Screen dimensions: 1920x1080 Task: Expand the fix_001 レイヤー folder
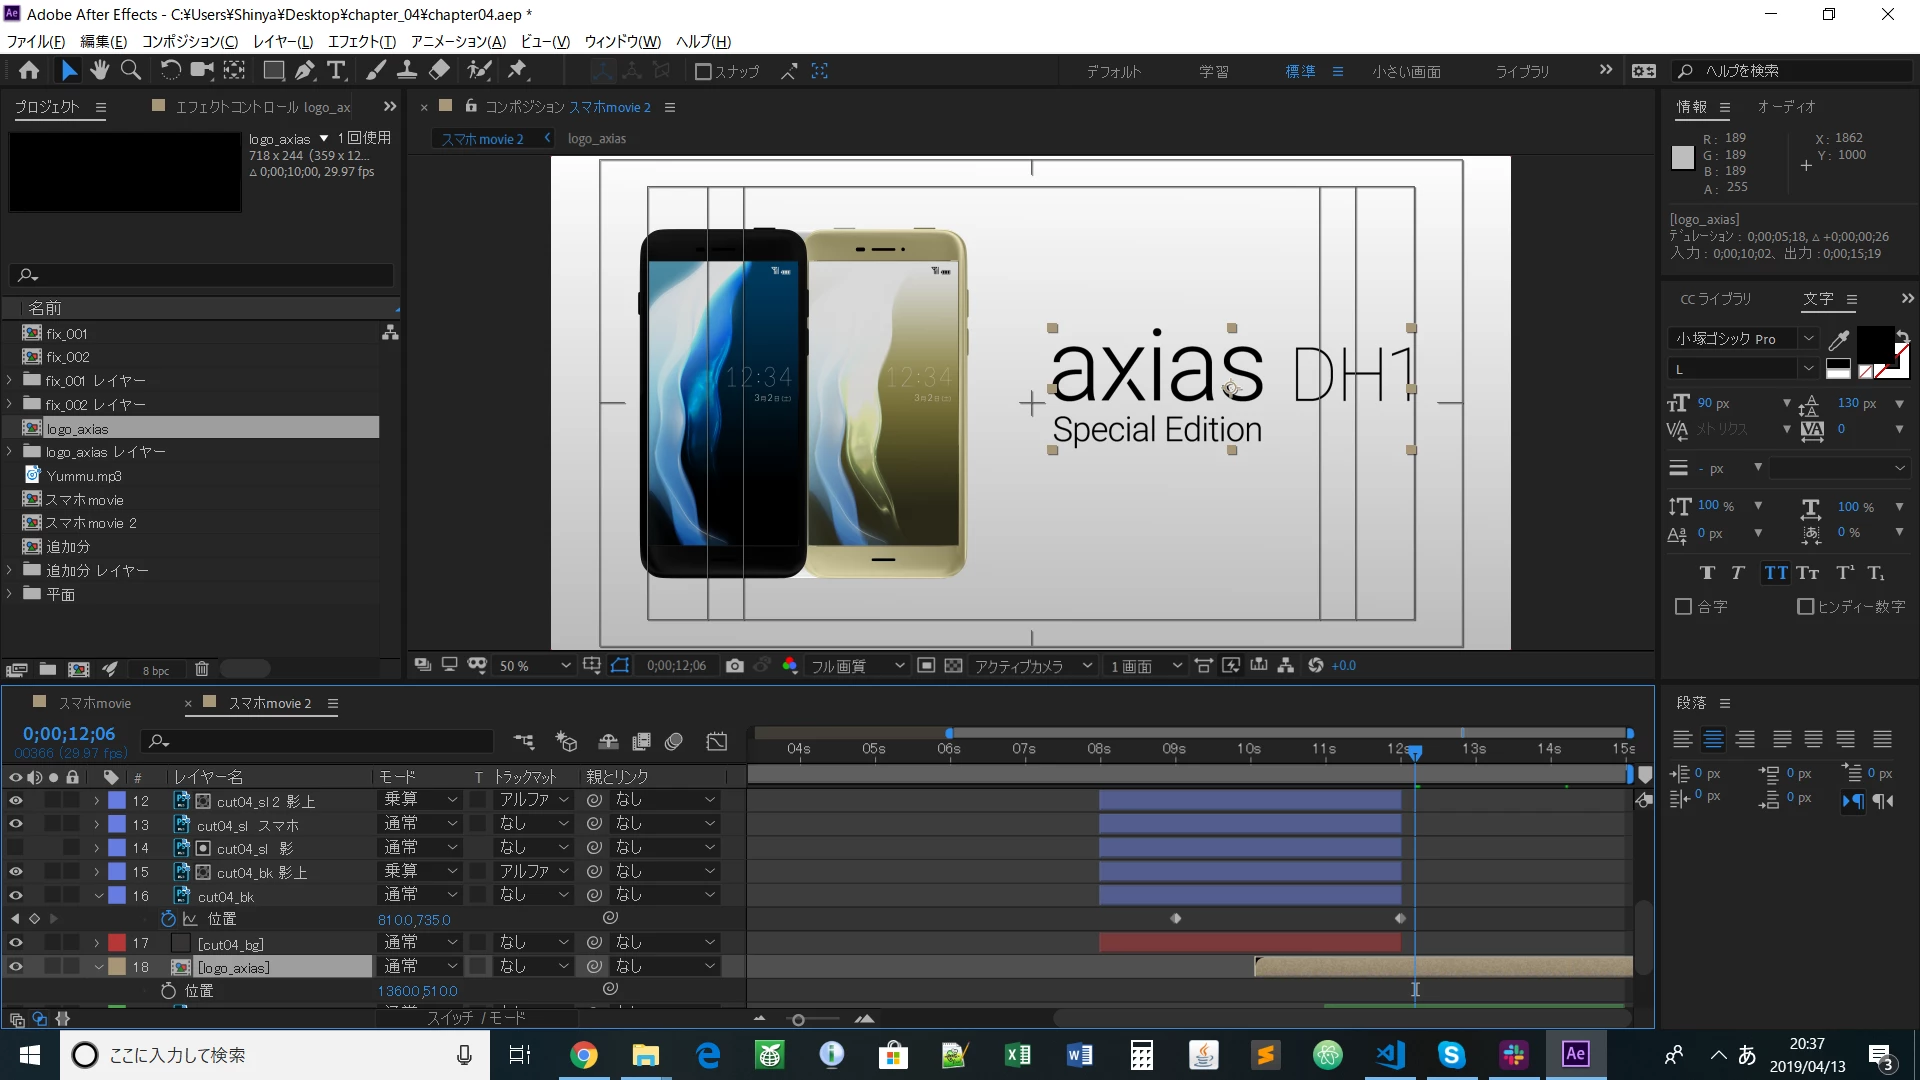coord(10,381)
